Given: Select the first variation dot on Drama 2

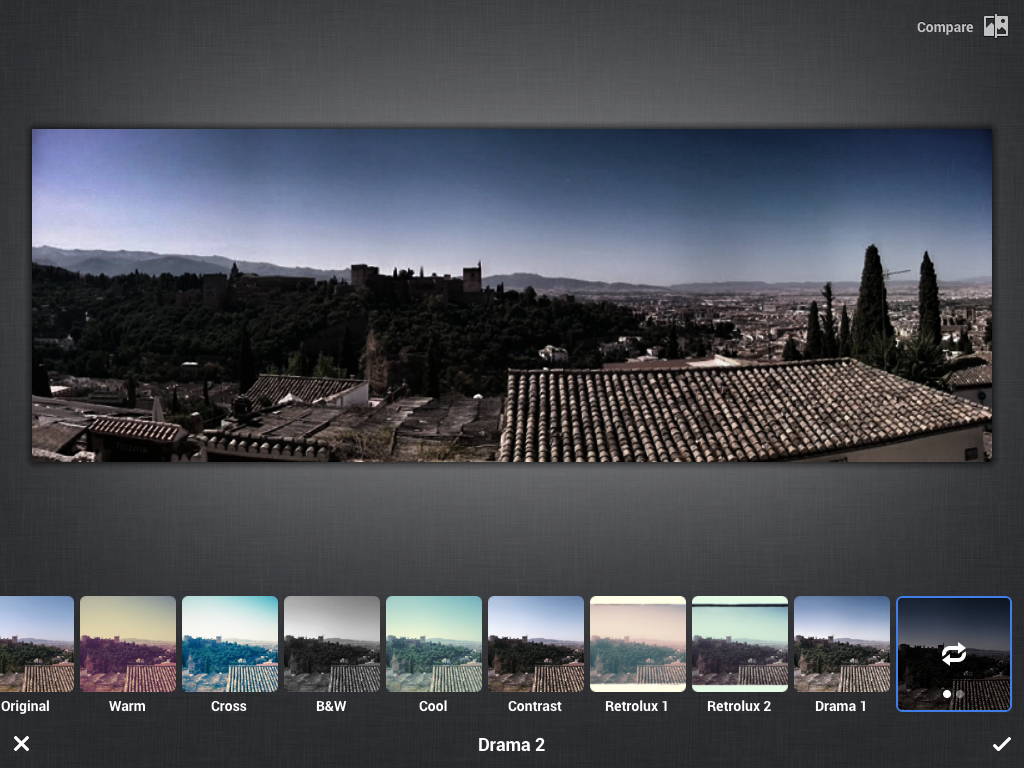Looking at the screenshot, I should pos(947,694).
